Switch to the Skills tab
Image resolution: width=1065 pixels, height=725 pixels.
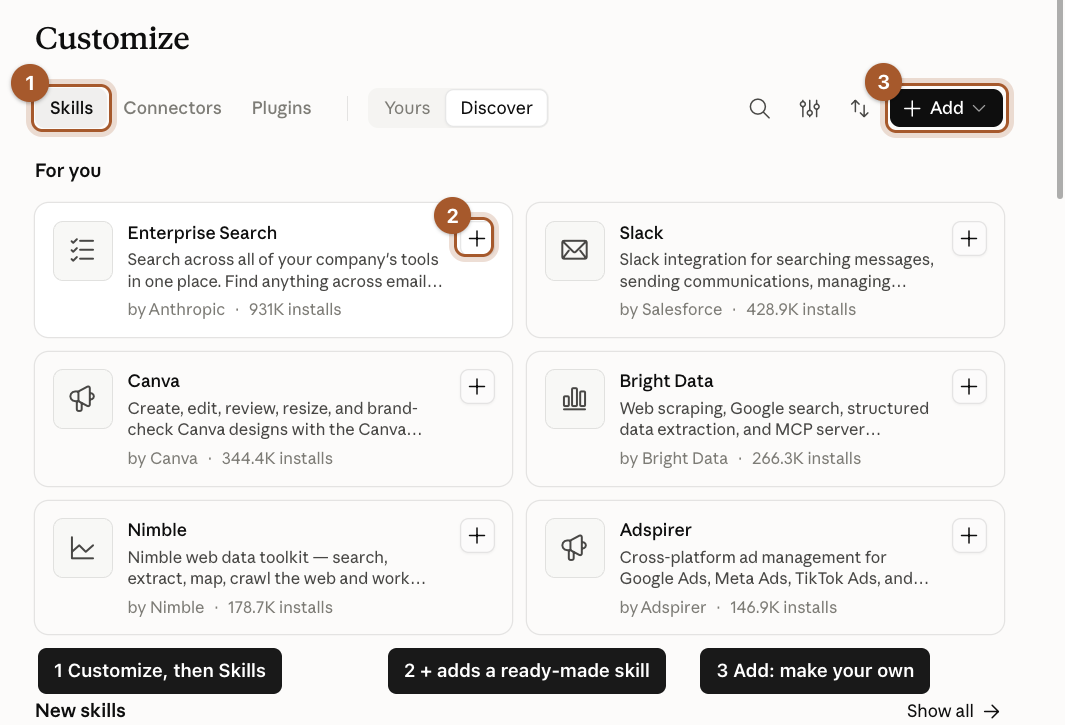(x=71, y=108)
